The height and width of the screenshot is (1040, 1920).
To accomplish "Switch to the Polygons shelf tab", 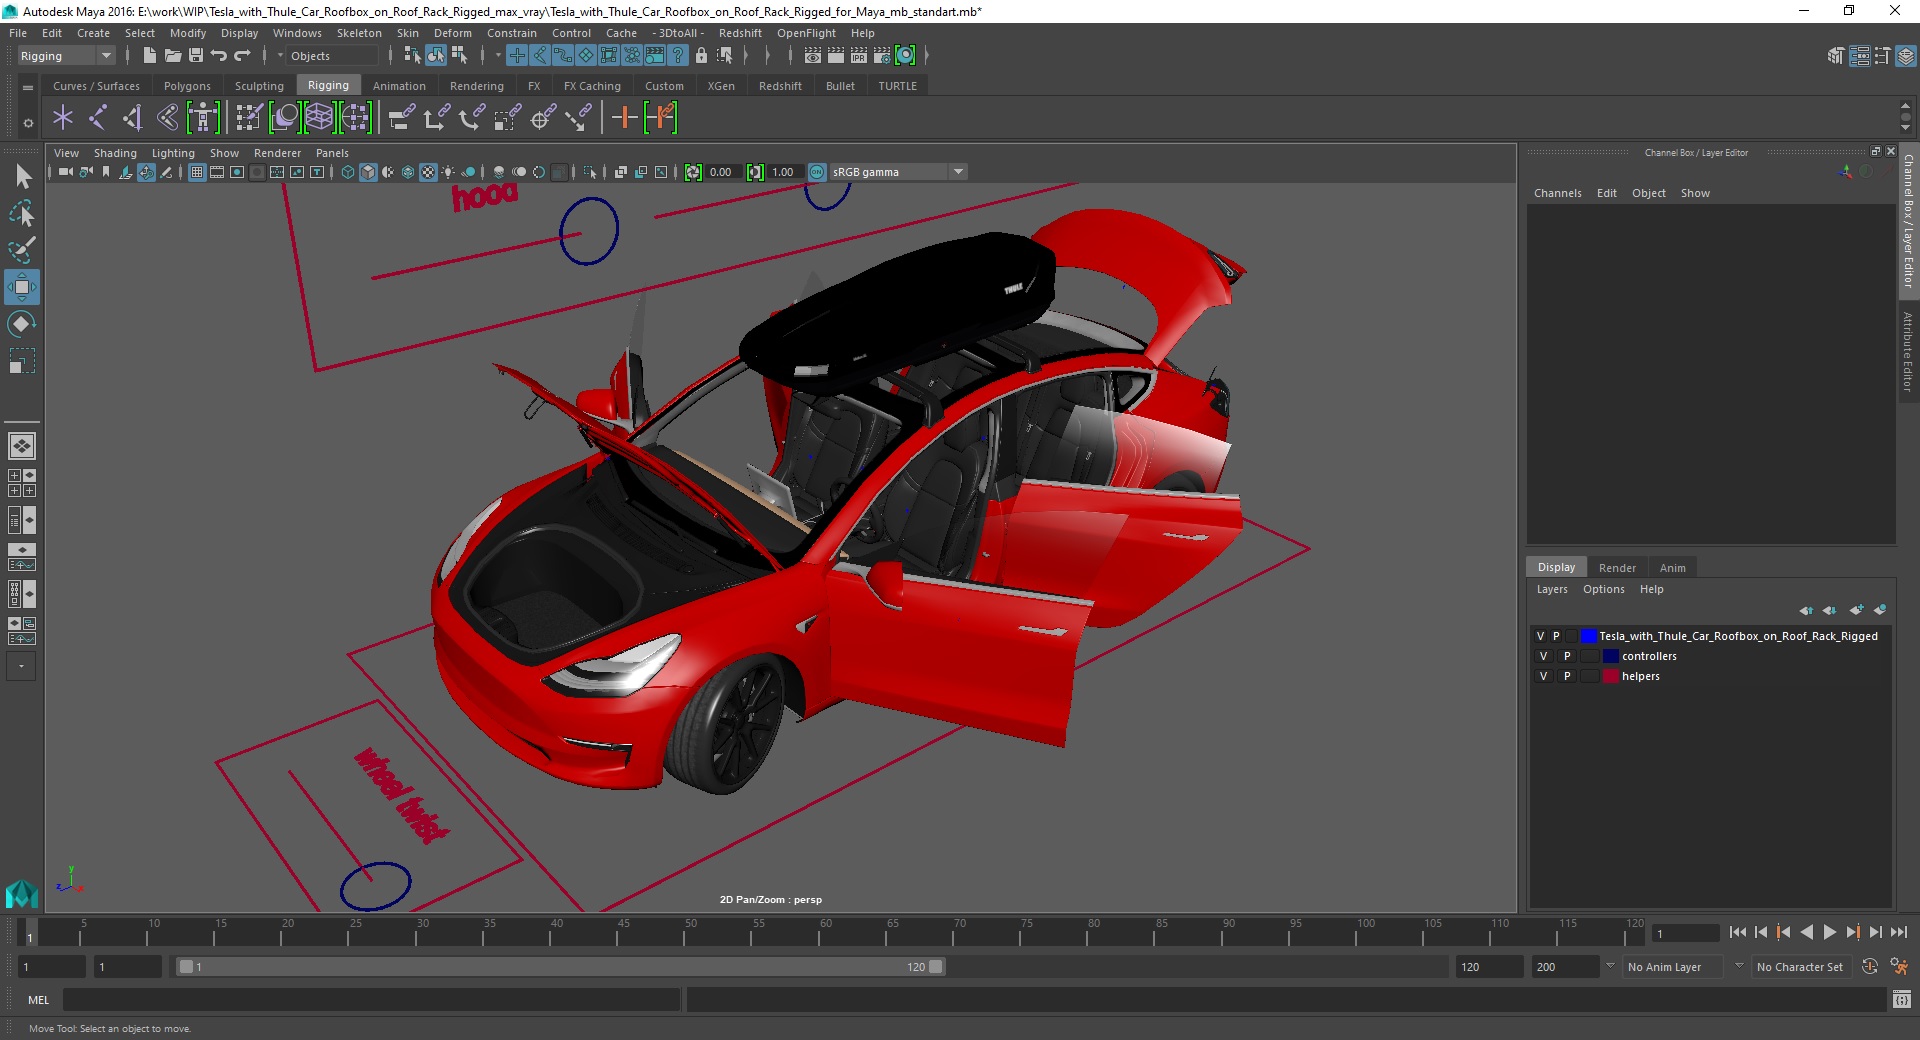I will 187,86.
